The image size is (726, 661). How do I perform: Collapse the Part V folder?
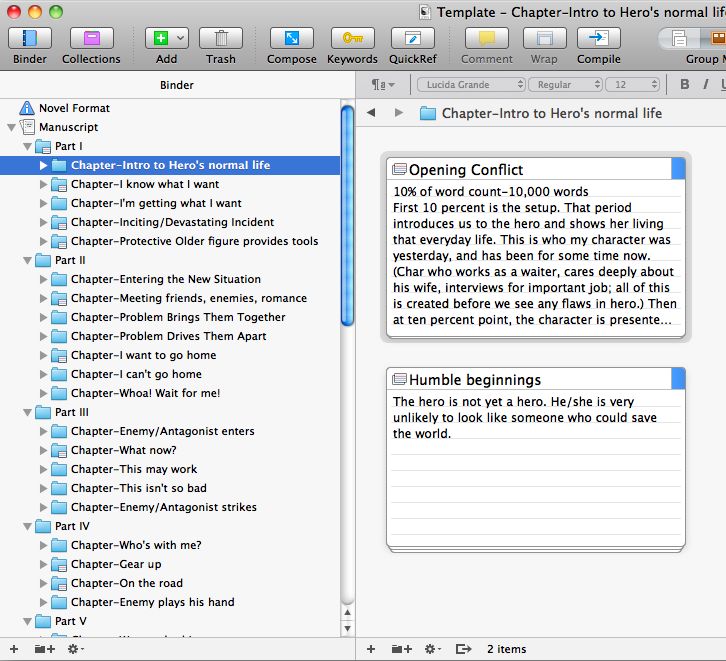pyautogui.click(x=27, y=621)
